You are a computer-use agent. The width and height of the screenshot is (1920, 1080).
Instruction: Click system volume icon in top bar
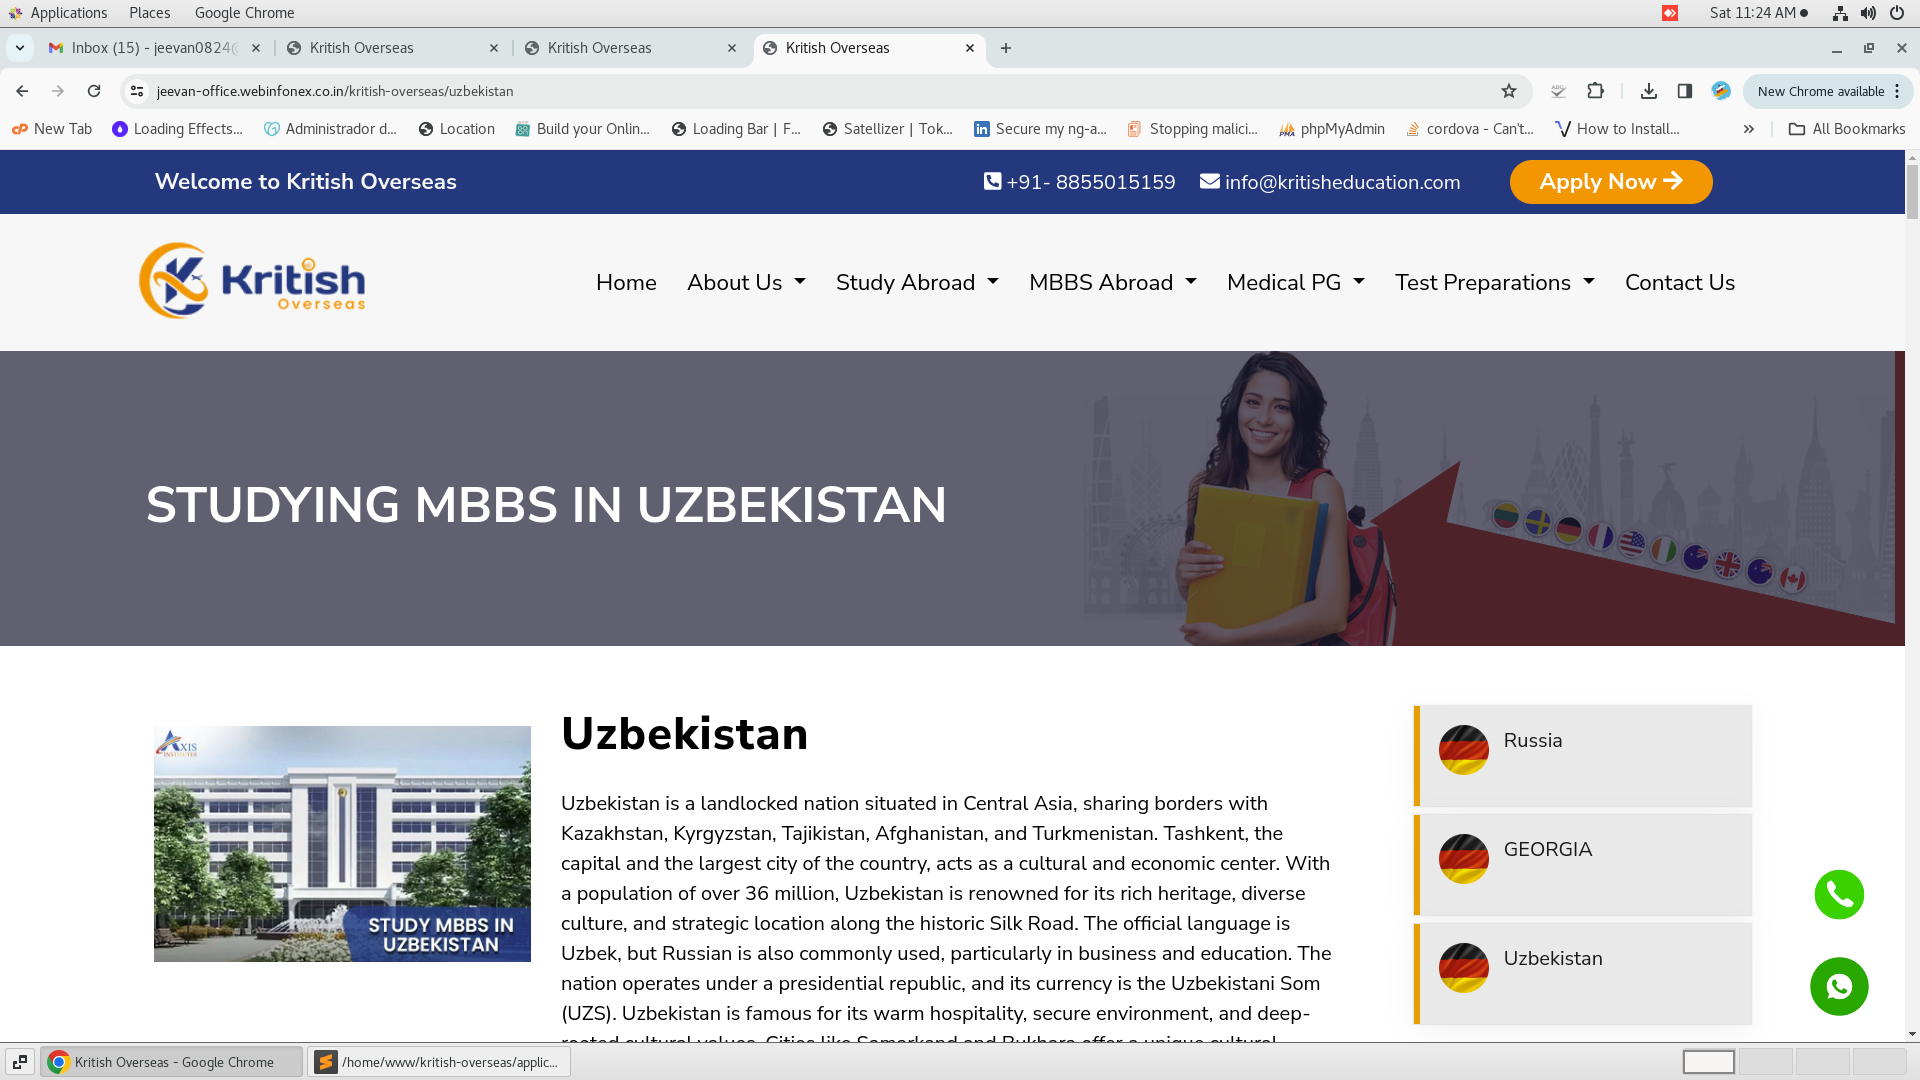point(1868,13)
